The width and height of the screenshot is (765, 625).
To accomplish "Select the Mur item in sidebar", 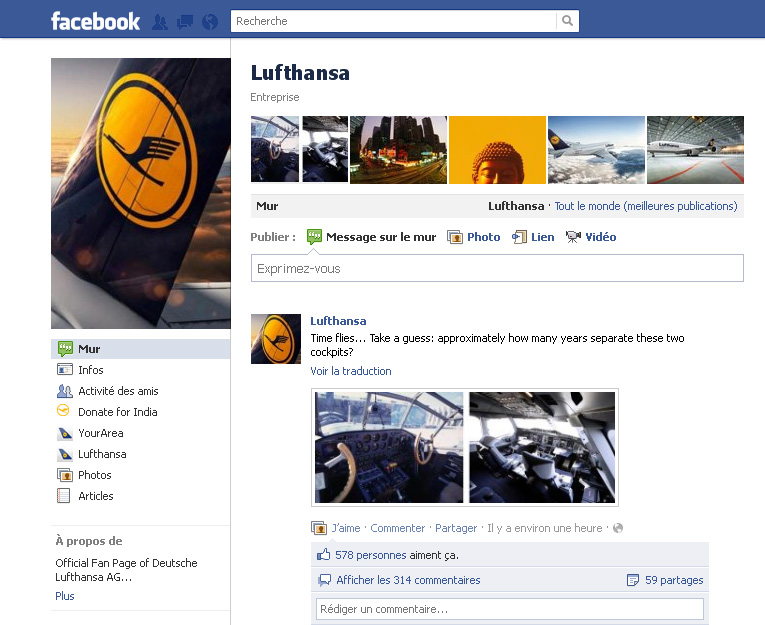I will point(89,349).
